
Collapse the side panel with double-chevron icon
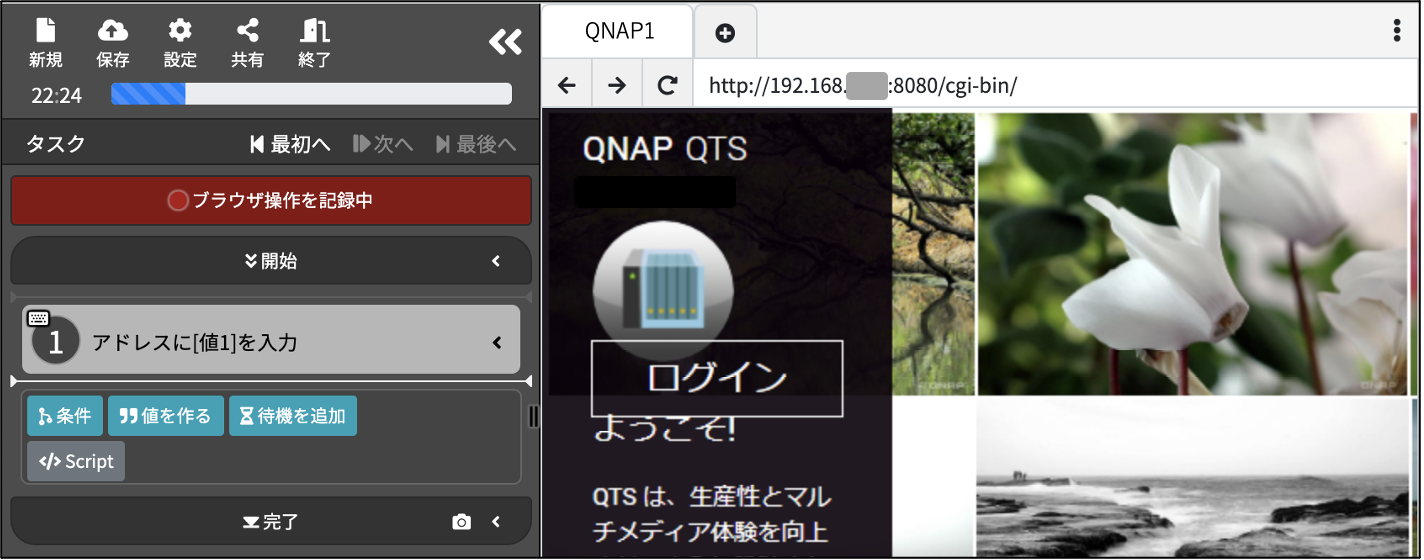[505, 42]
